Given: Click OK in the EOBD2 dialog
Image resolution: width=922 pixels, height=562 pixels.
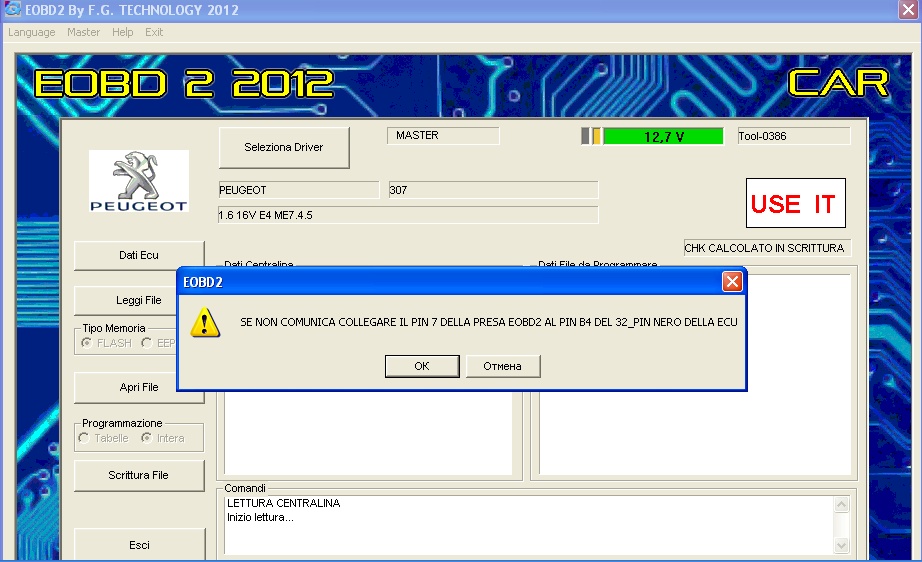Looking at the screenshot, I should coord(422,366).
